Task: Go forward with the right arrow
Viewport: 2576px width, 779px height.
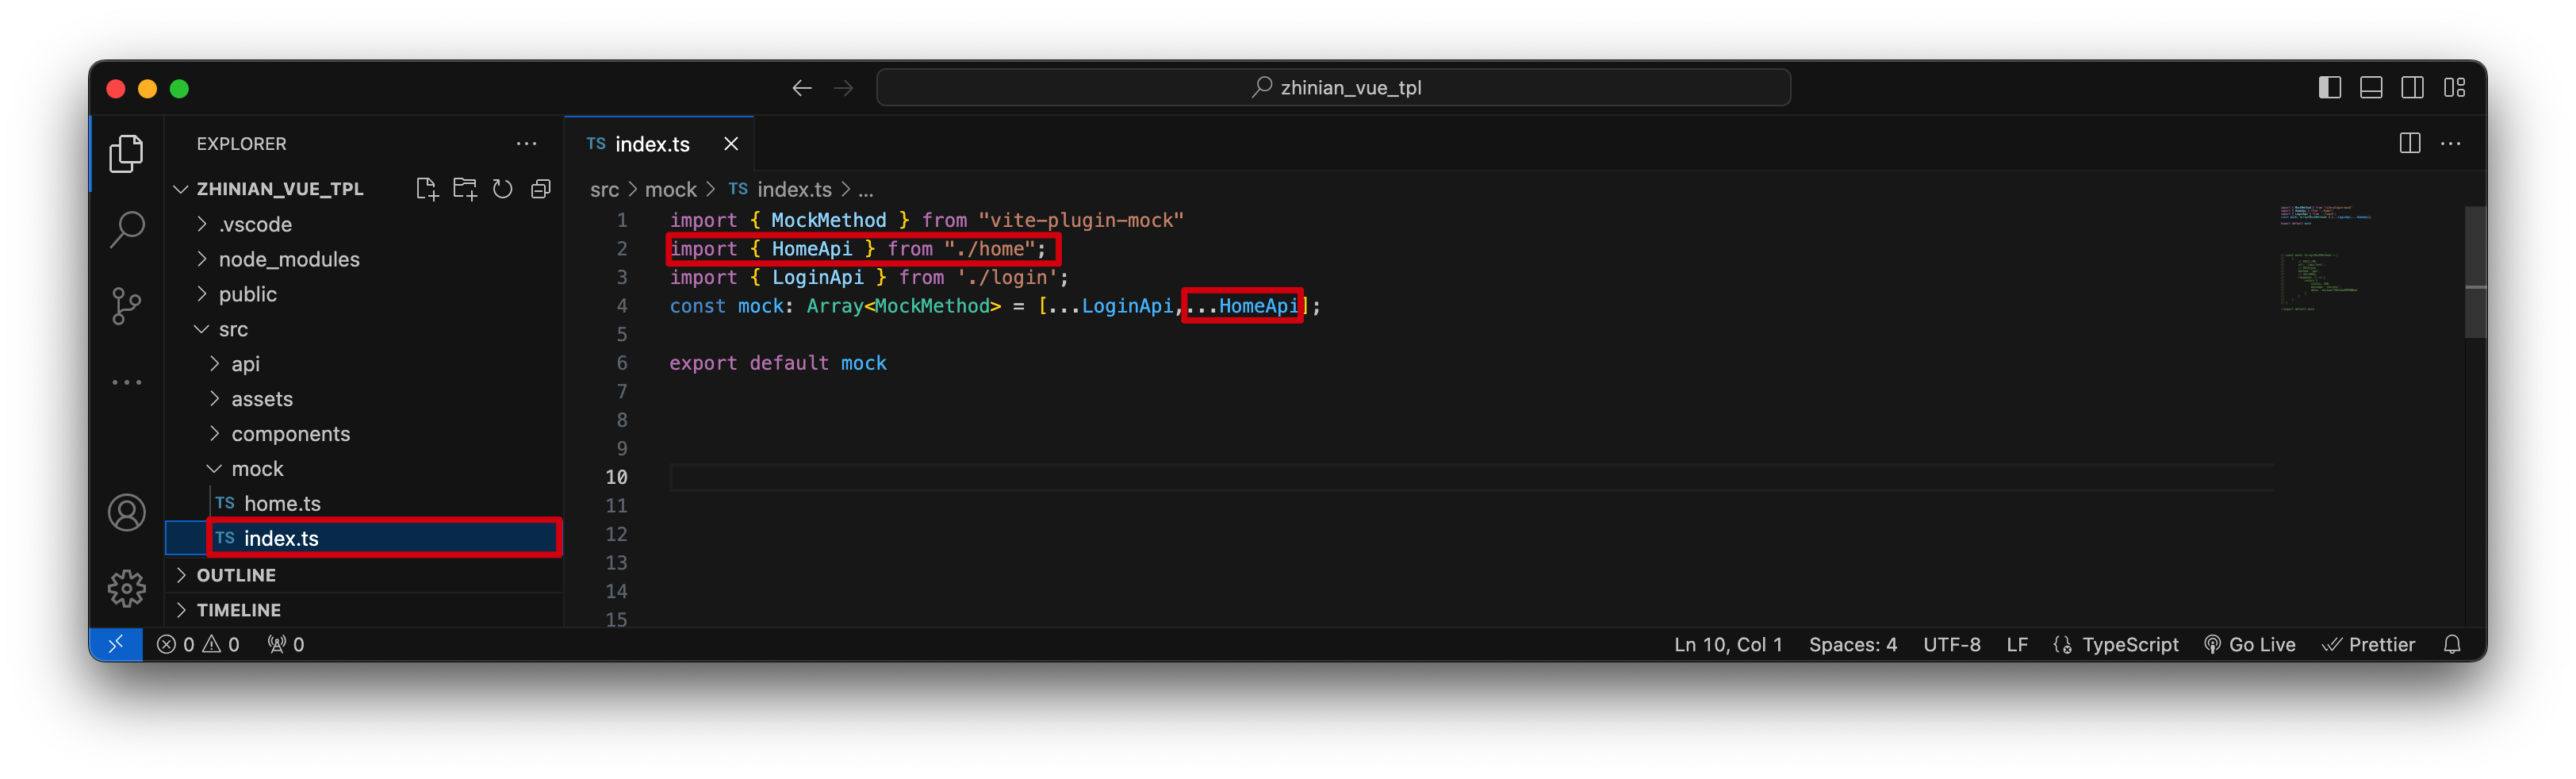Action: pos(844,88)
